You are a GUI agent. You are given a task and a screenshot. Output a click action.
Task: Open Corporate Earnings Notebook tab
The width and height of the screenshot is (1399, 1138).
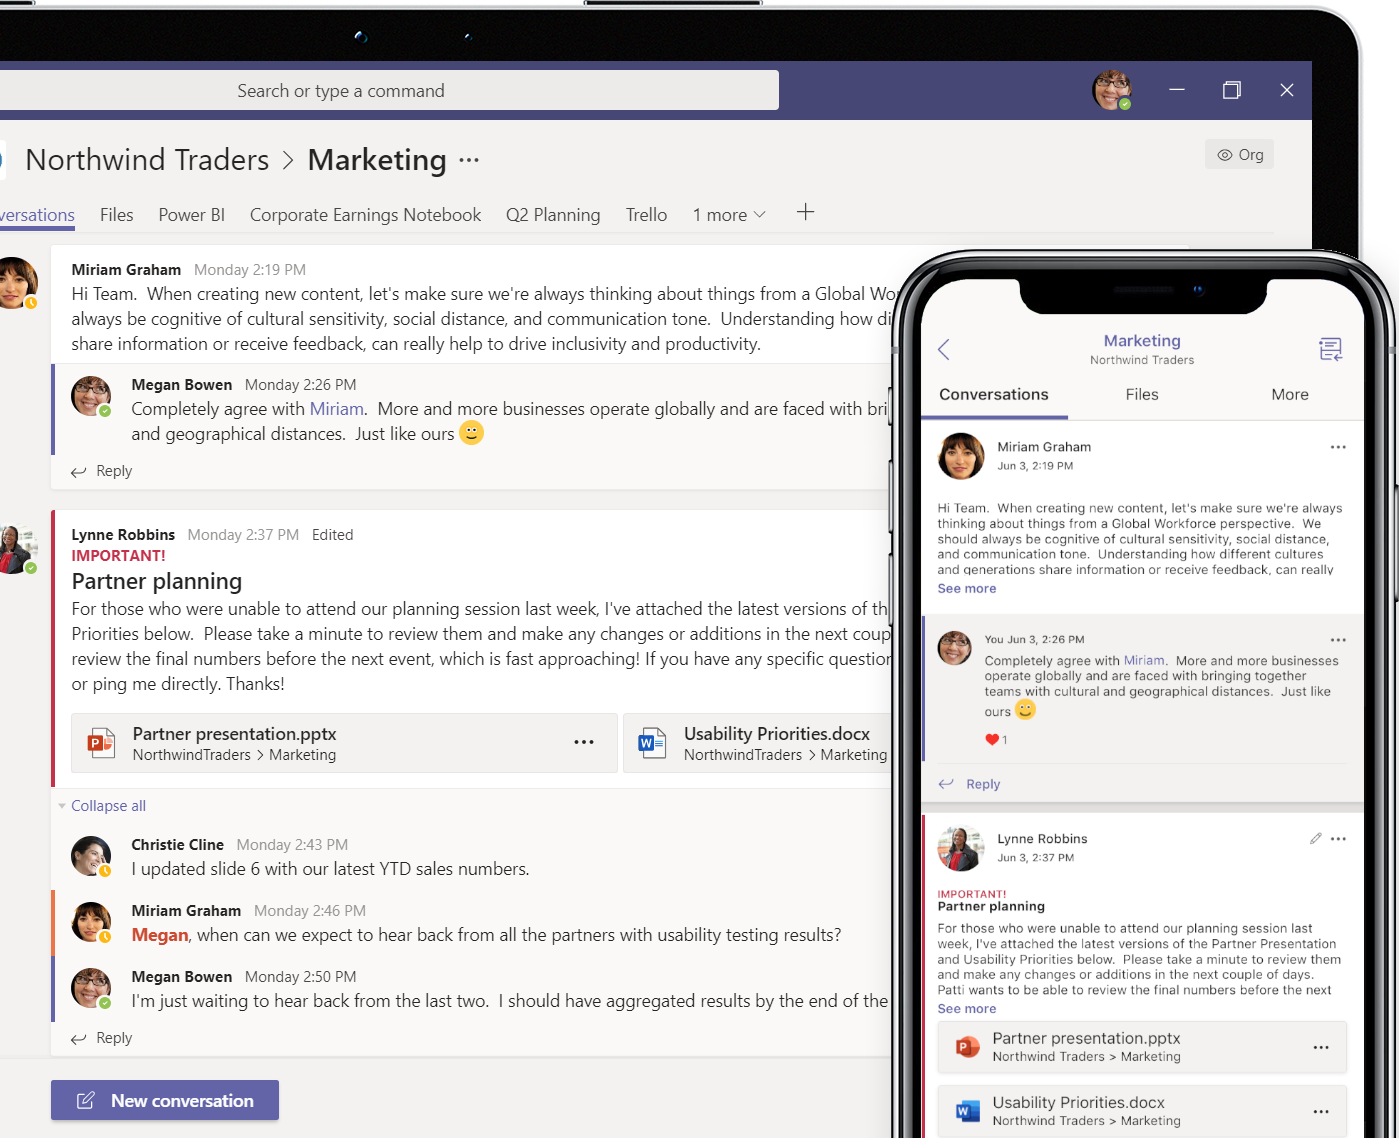coord(365,215)
